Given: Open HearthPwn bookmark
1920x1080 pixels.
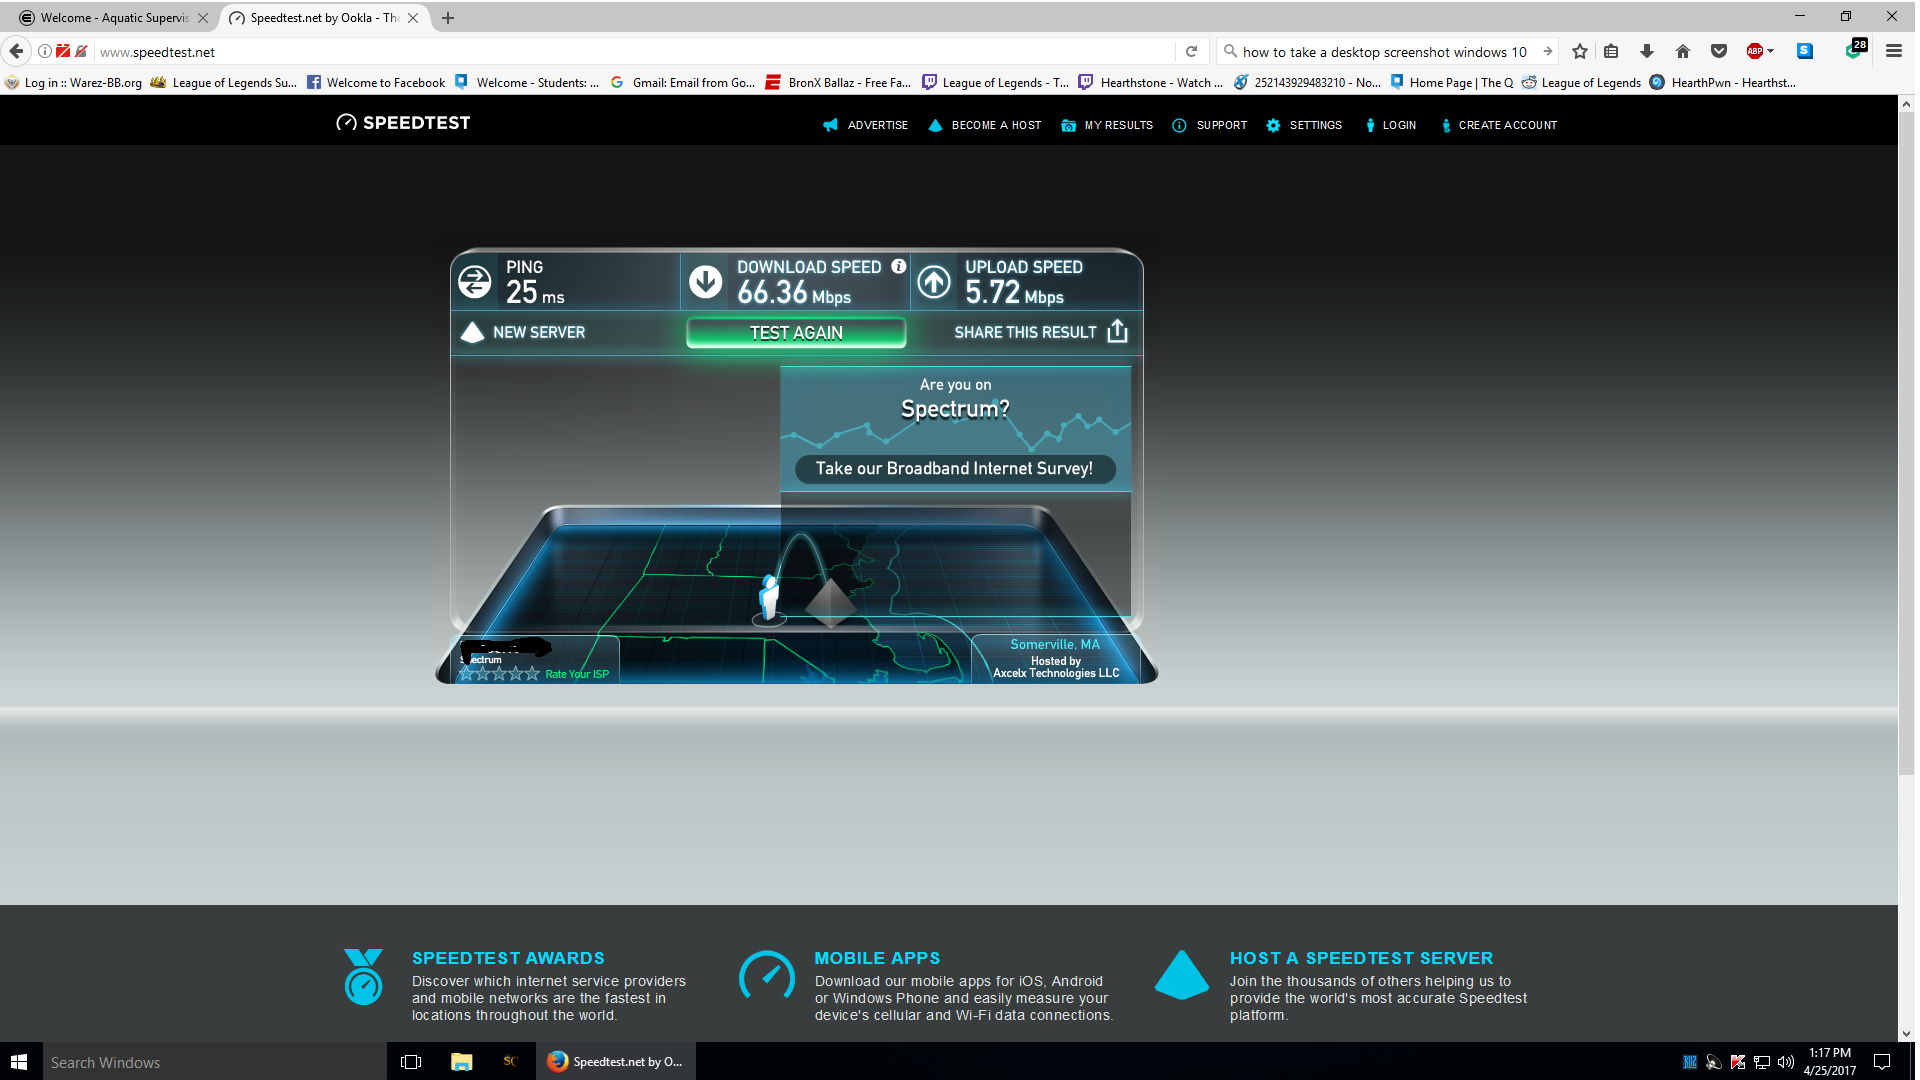Looking at the screenshot, I should click(1723, 83).
